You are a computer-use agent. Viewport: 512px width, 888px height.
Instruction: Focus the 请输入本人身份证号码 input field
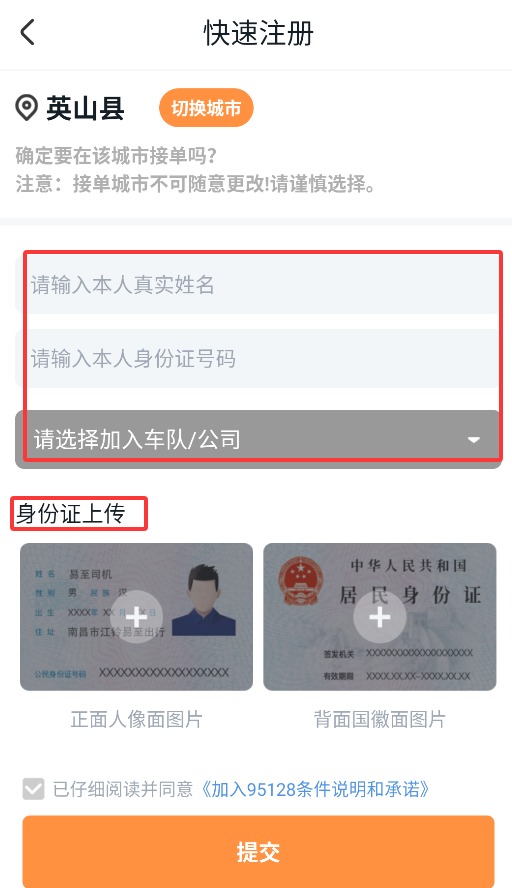point(258,358)
